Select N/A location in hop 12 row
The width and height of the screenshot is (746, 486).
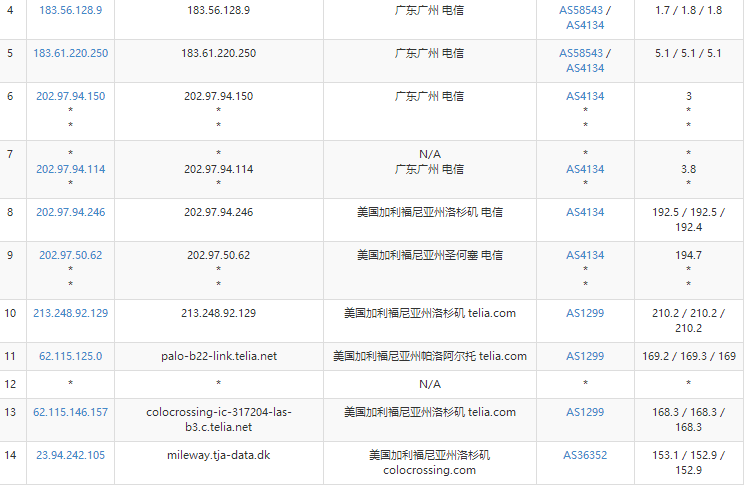[430, 384]
